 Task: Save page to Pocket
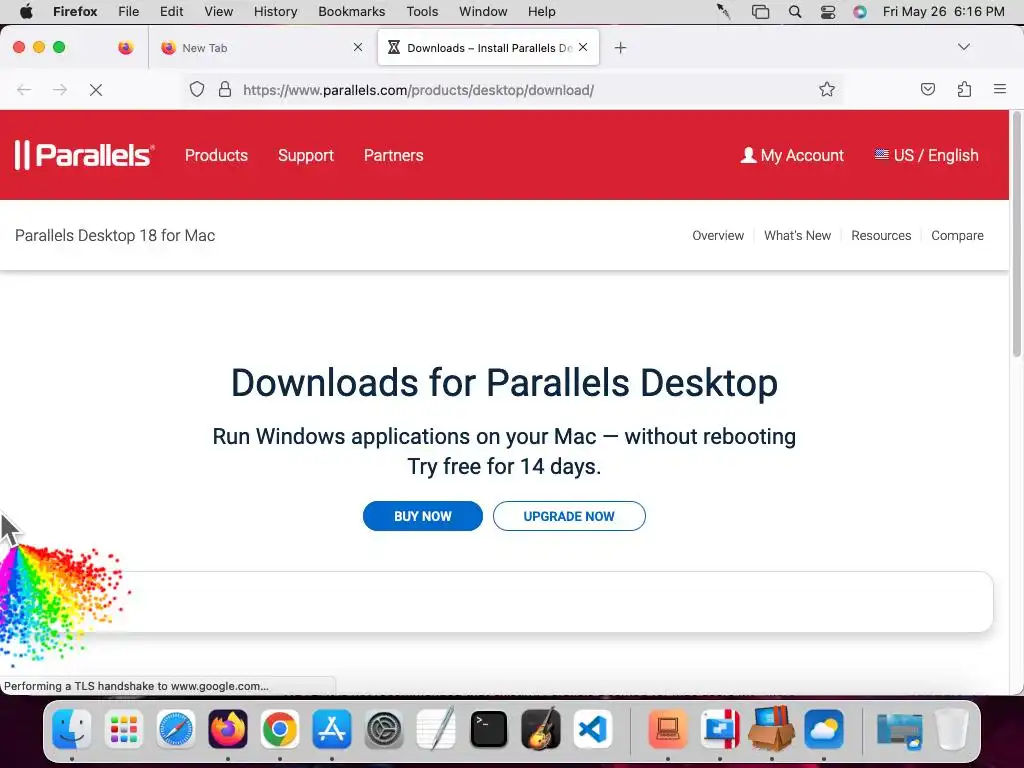coord(927,89)
